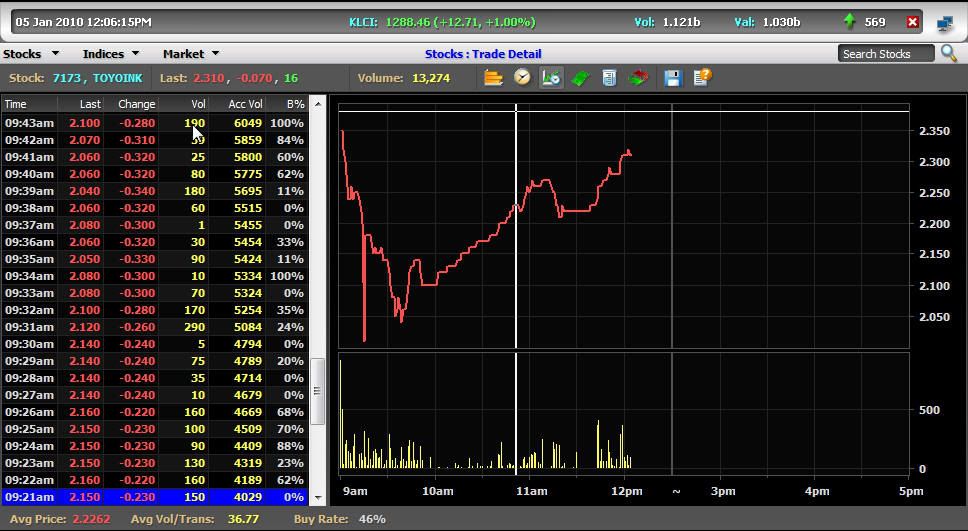This screenshot has height=531, width=968.
Task: Expand the Stocks dropdown menu
Action: click(x=31, y=54)
